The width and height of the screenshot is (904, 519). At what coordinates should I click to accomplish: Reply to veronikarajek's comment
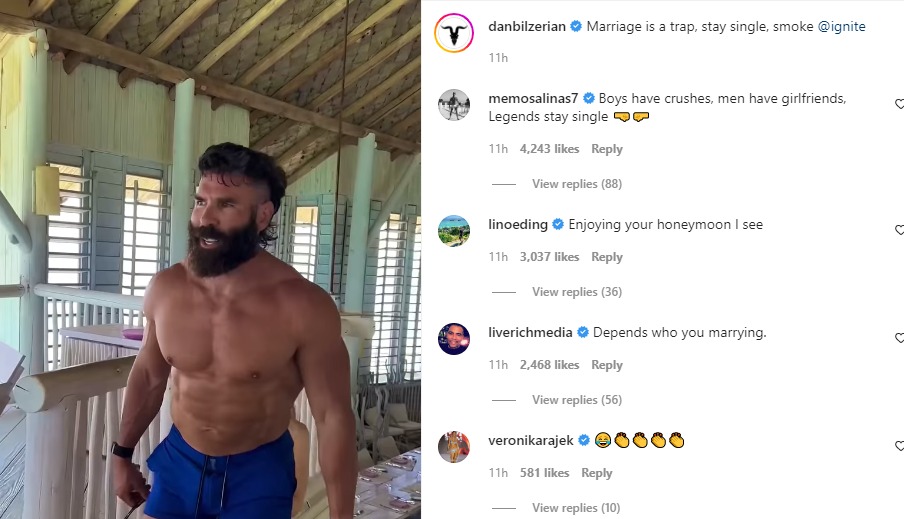(x=596, y=473)
